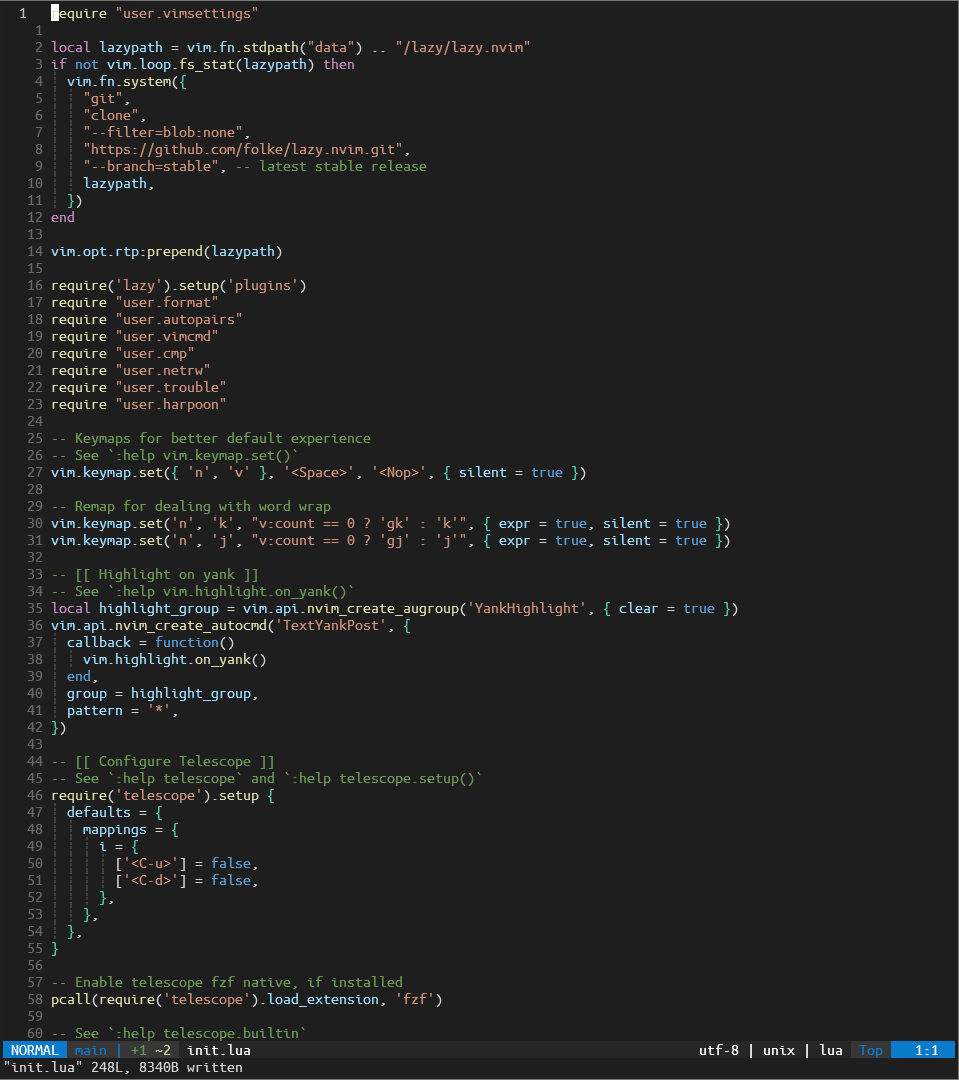The image size is (959, 1080).
Task: Click the vim.highlight.on_yank() call line
Action: [174, 659]
